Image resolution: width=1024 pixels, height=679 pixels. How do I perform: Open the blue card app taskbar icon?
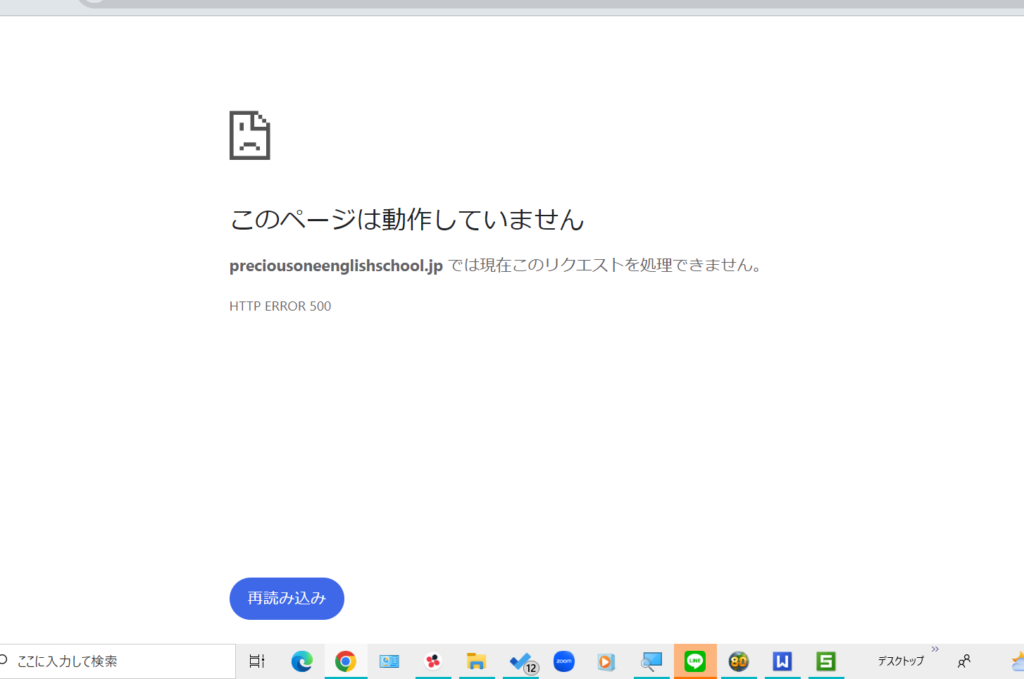click(389, 661)
